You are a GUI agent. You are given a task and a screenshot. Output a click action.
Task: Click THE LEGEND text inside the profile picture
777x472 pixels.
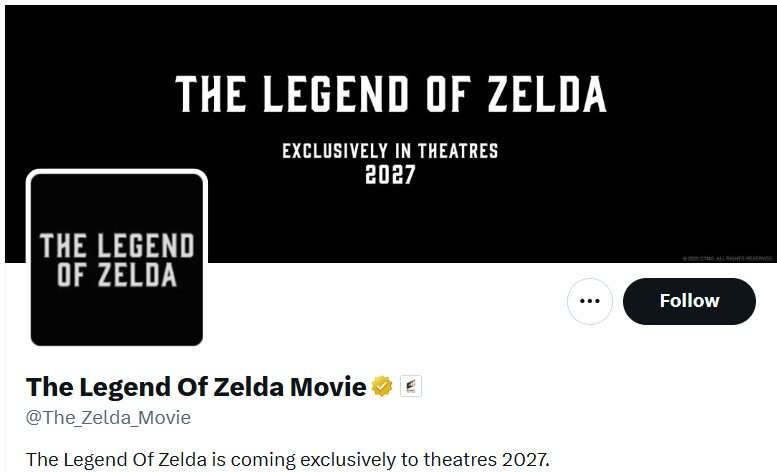pyautogui.click(x=117, y=246)
